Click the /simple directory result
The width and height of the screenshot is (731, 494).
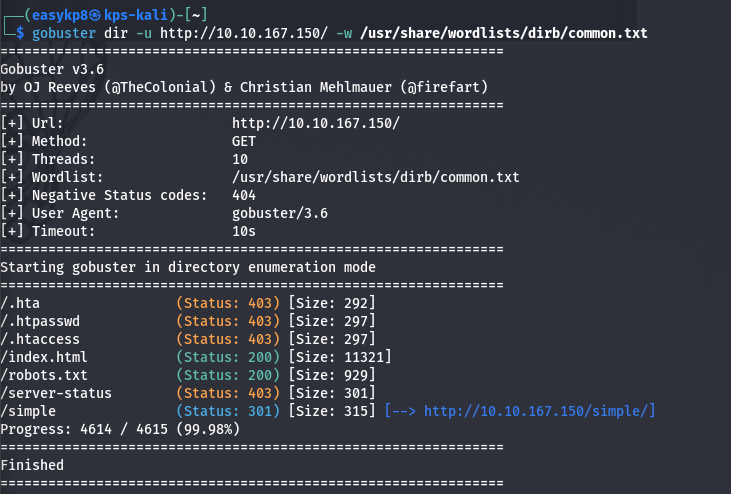click(x=28, y=412)
